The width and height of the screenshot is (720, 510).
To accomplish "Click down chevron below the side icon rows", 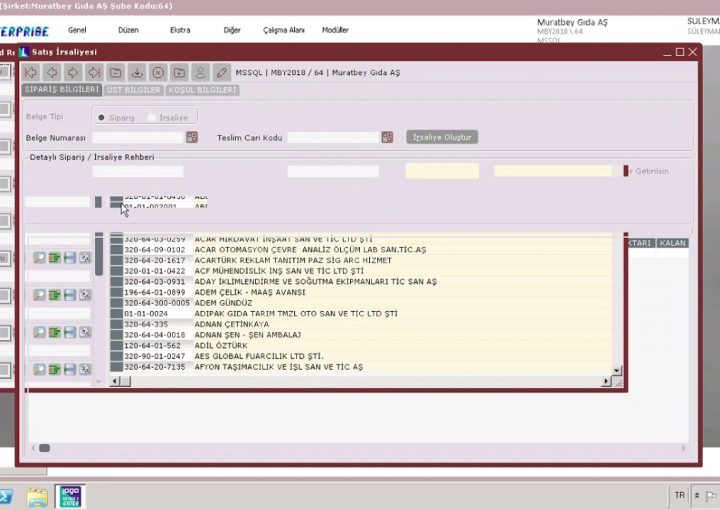I will click(99, 381).
